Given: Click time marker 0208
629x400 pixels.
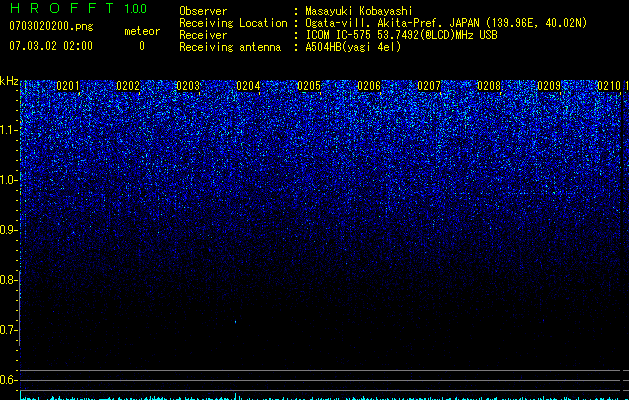Looking at the screenshot, I should pyautogui.click(x=489, y=86).
